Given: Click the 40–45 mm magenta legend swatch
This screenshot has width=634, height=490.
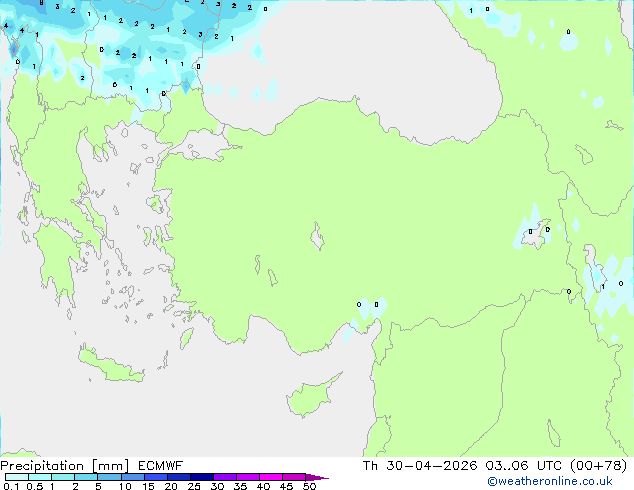Looking at the screenshot, I should tap(271, 477).
